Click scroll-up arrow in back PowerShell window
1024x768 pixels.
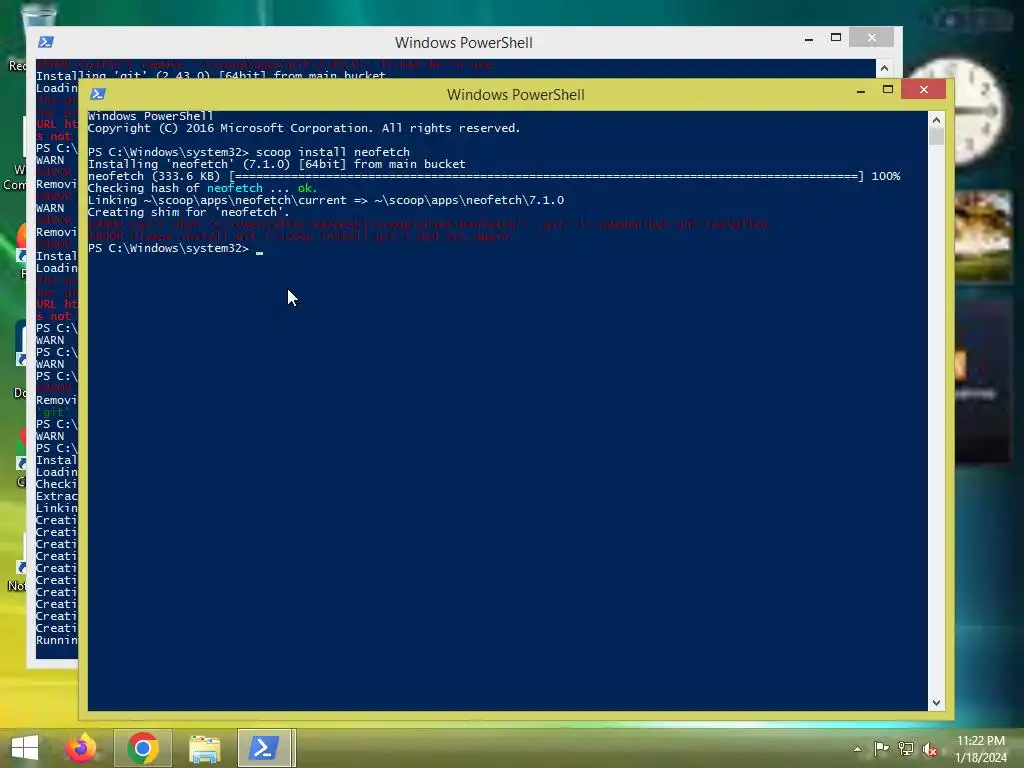(x=884, y=68)
